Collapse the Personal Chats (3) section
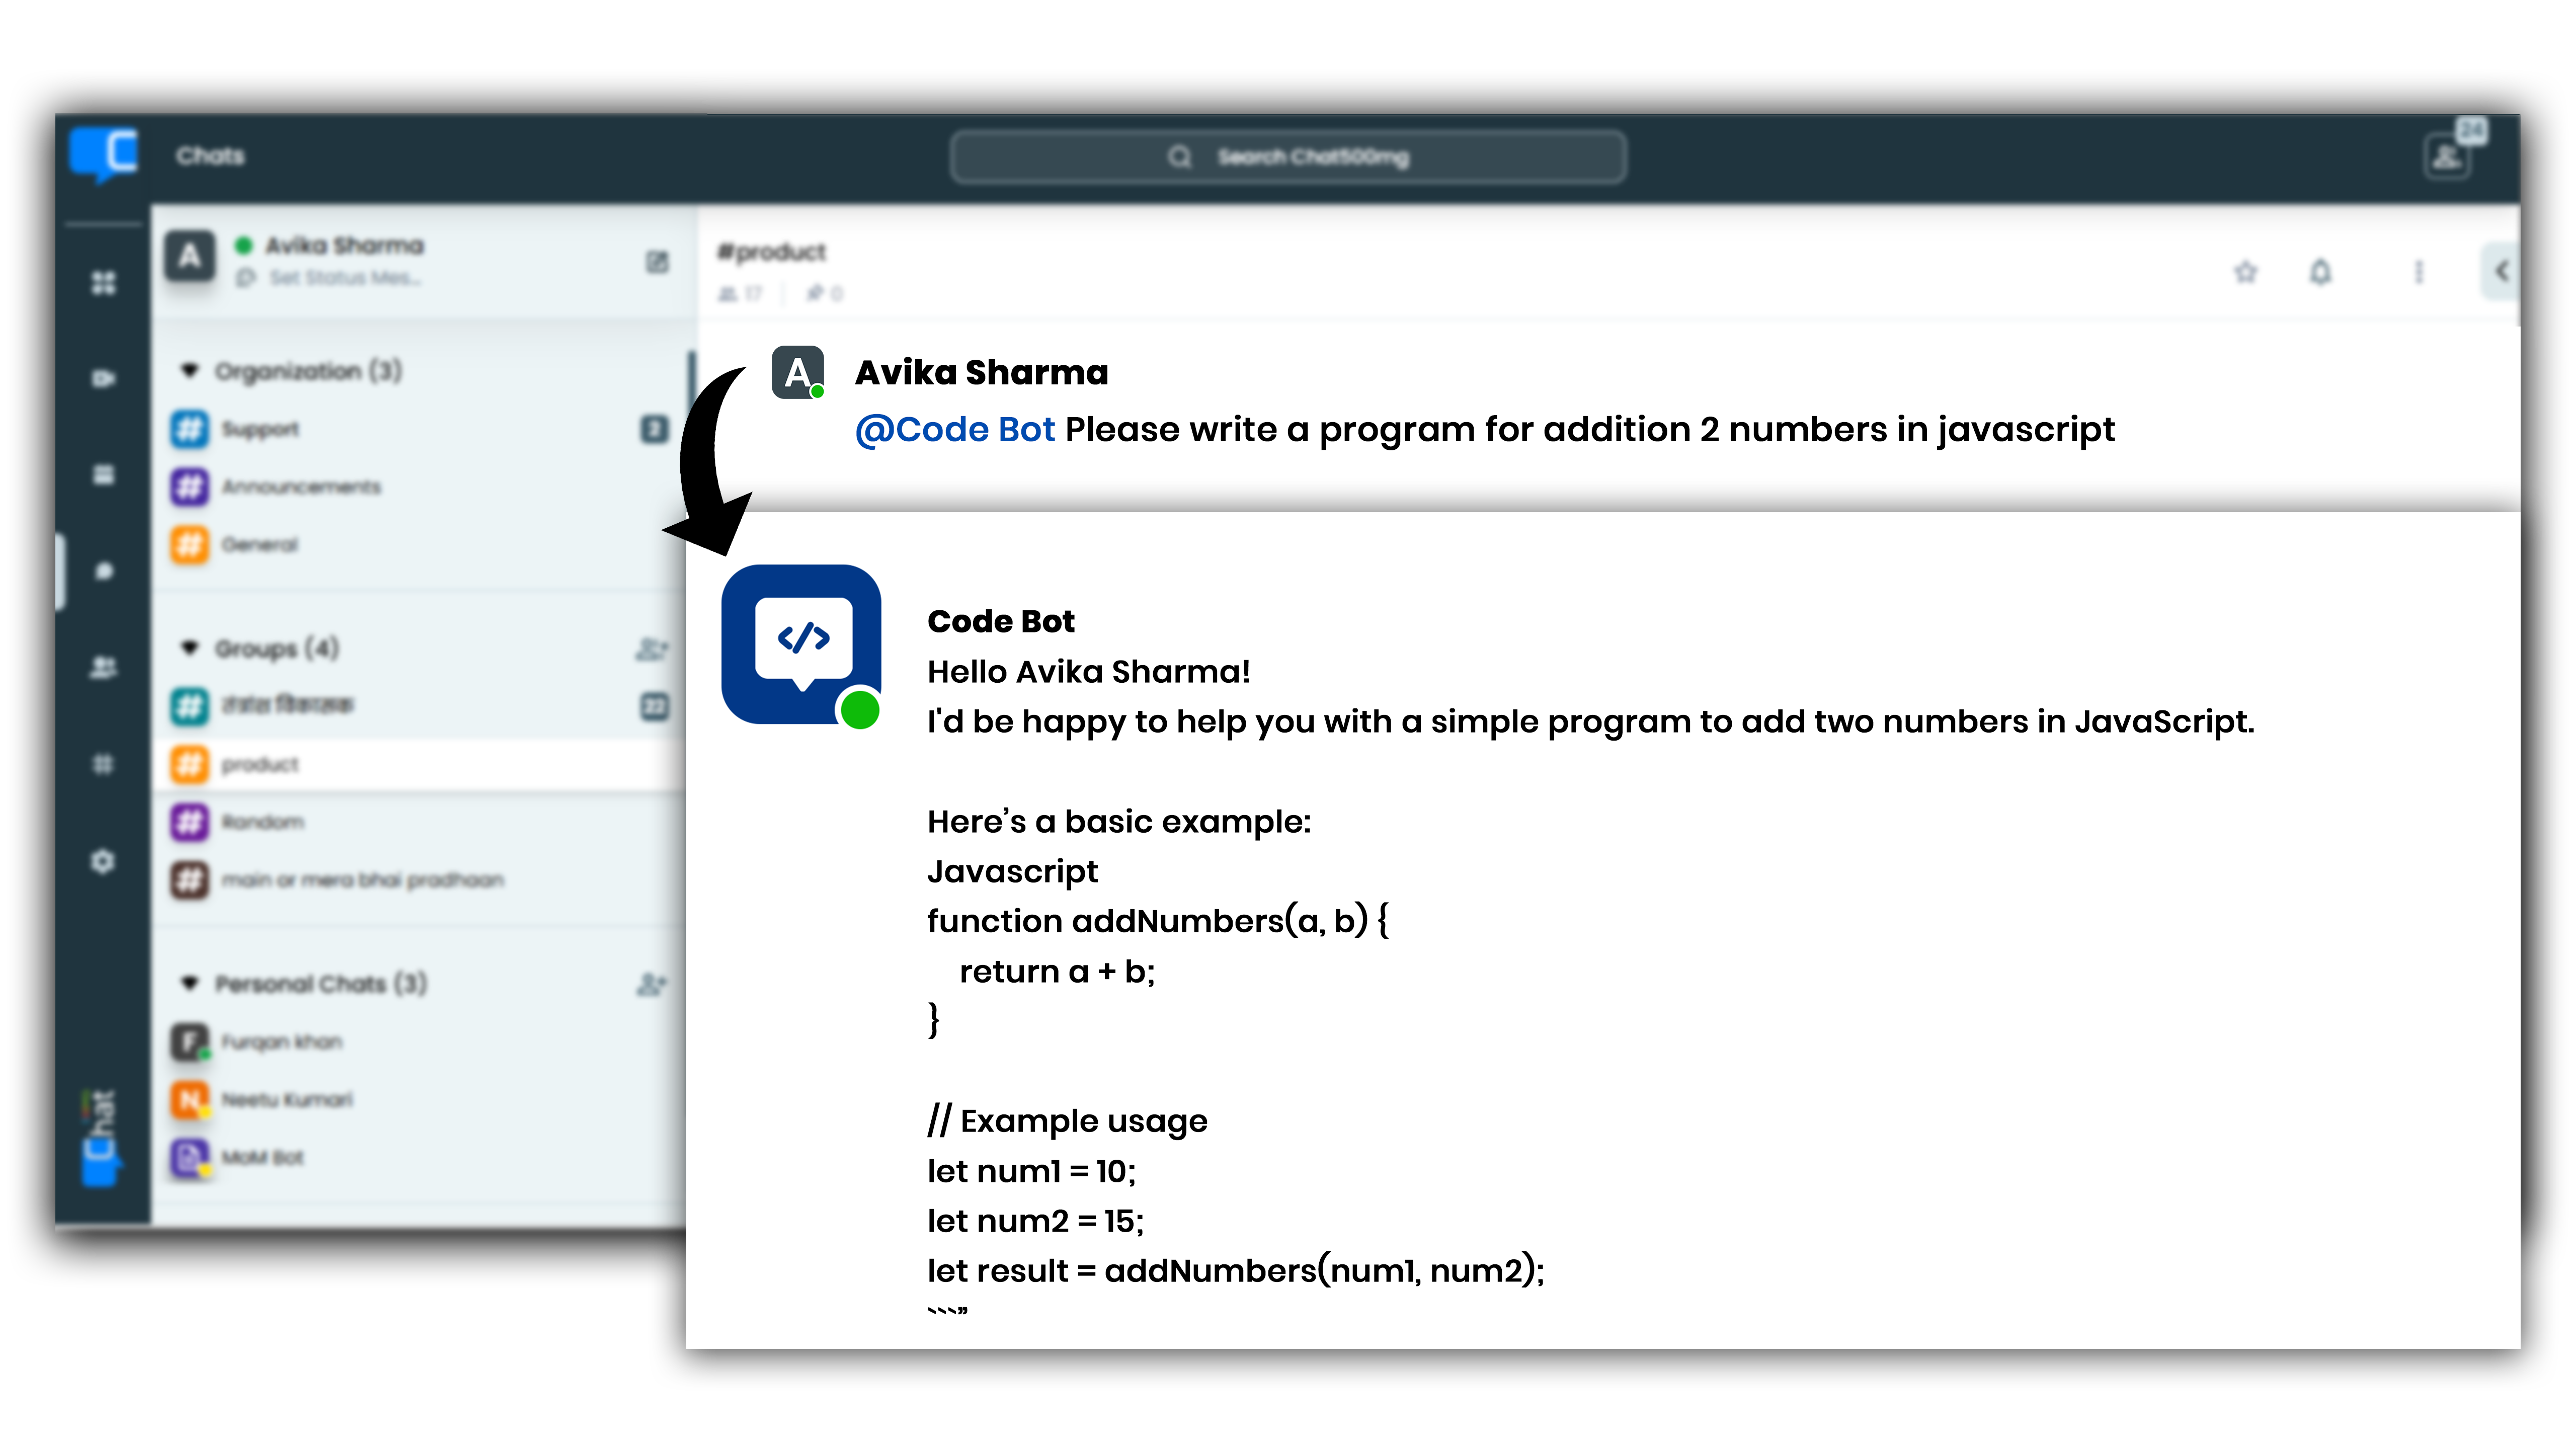2576x1449 pixels. pyautogui.click(x=190, y=983)
